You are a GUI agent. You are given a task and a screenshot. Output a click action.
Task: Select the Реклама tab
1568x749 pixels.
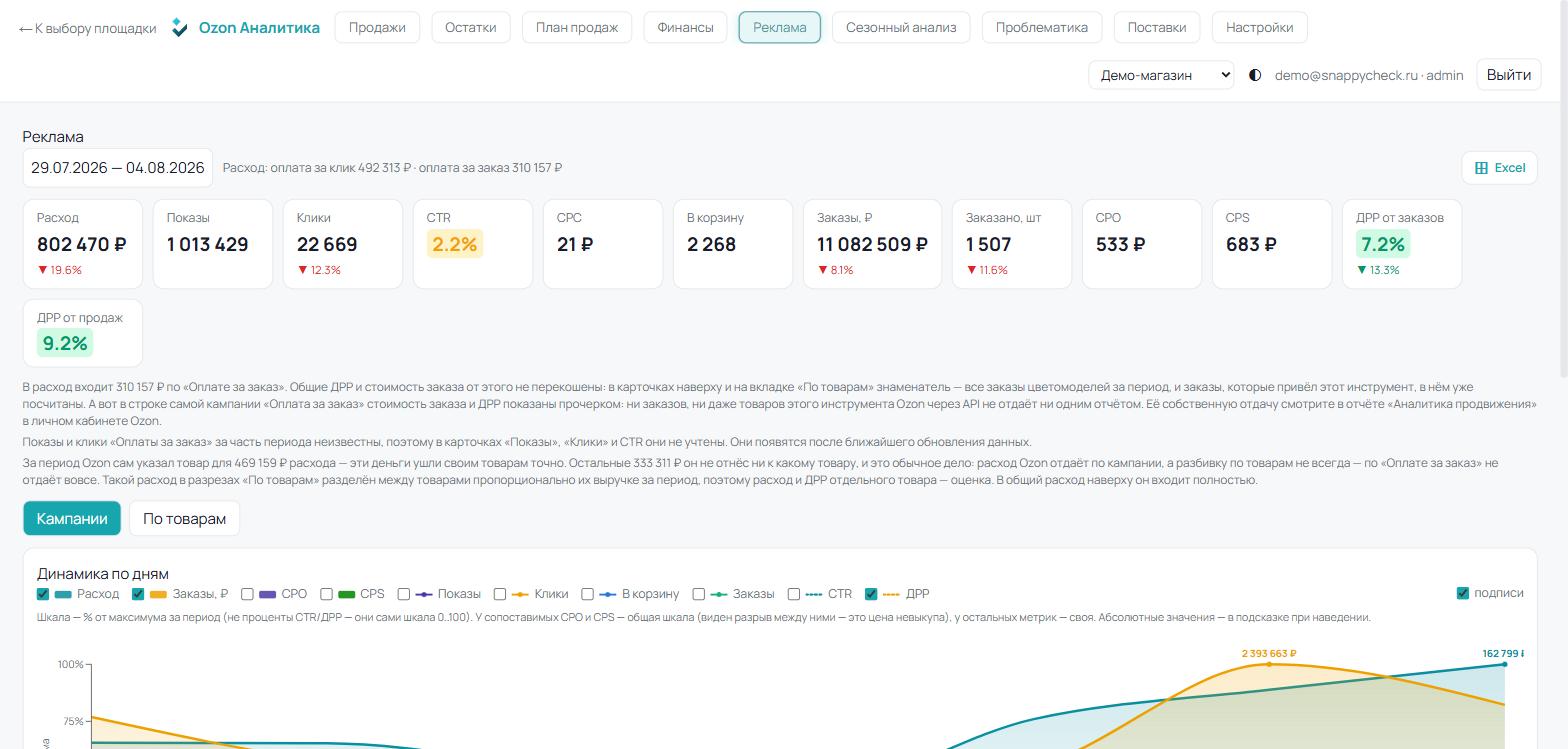tap(780, 27)
